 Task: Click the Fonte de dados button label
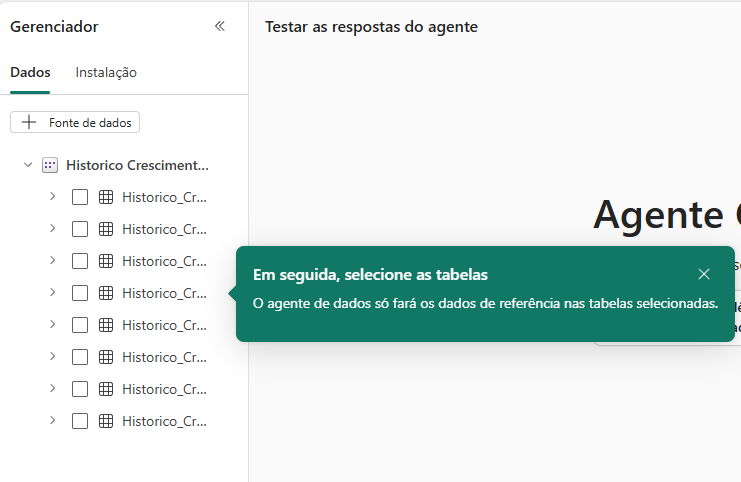(90, 122)
